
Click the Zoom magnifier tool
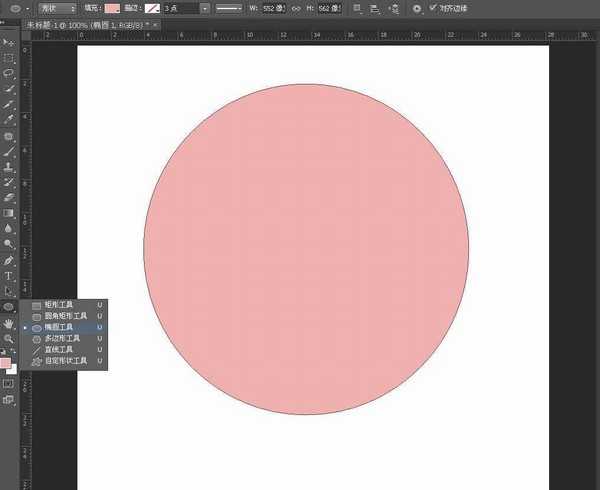pos(8,339)
